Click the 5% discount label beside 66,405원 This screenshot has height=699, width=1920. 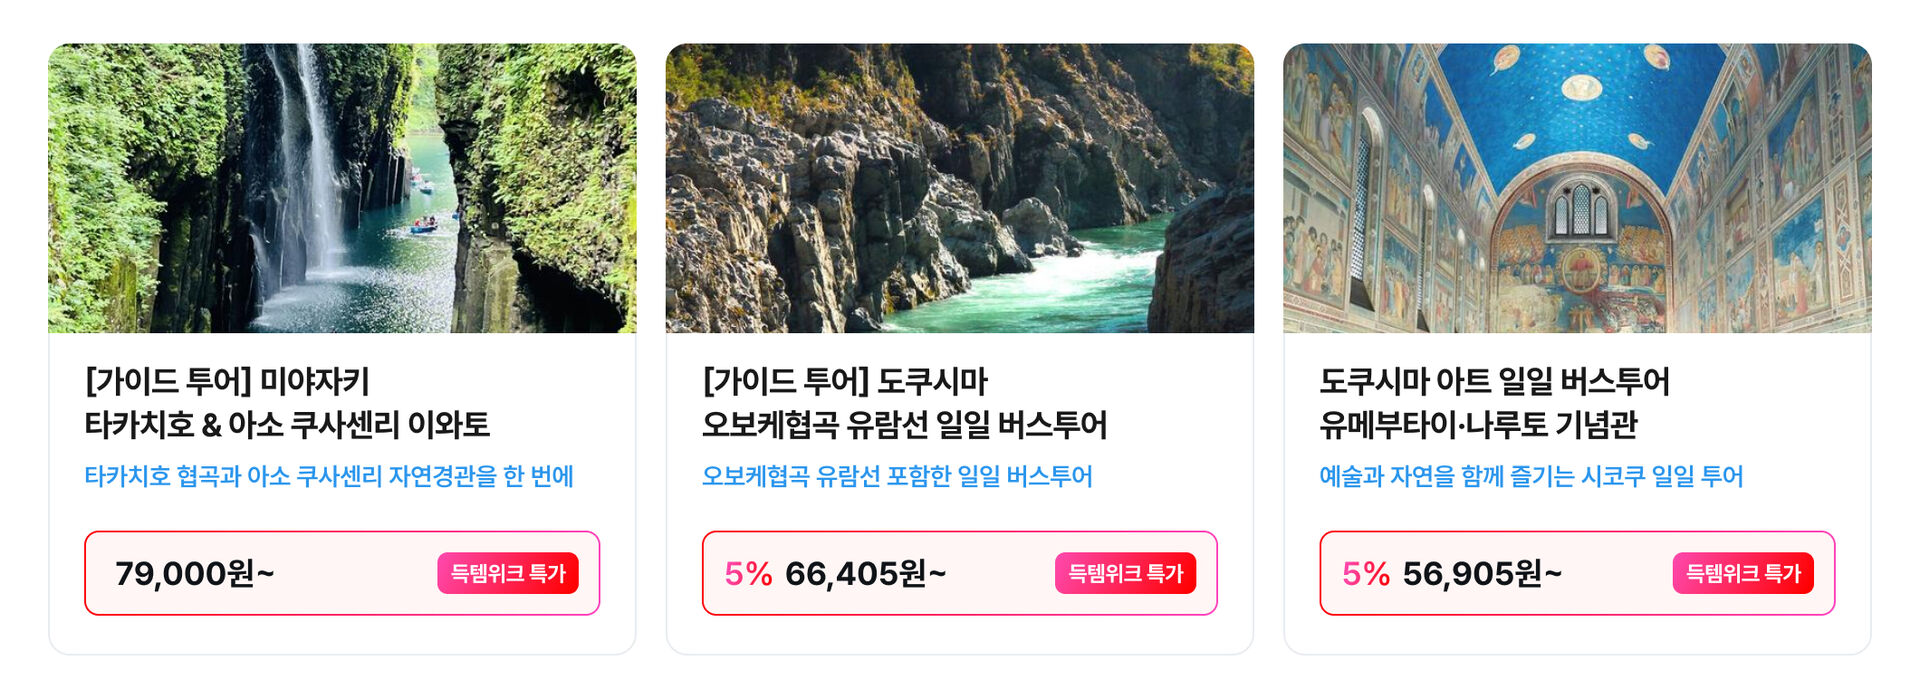point(748,574)
